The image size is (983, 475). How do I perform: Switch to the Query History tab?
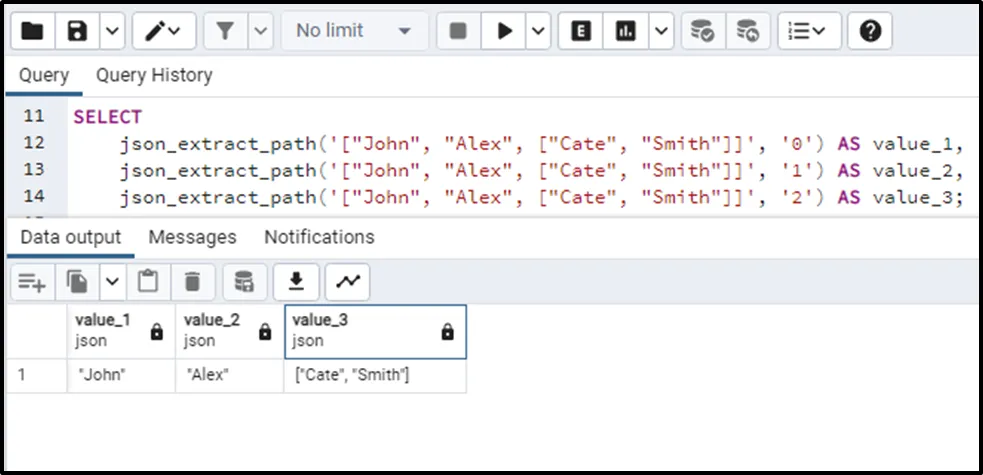point(154,75)
